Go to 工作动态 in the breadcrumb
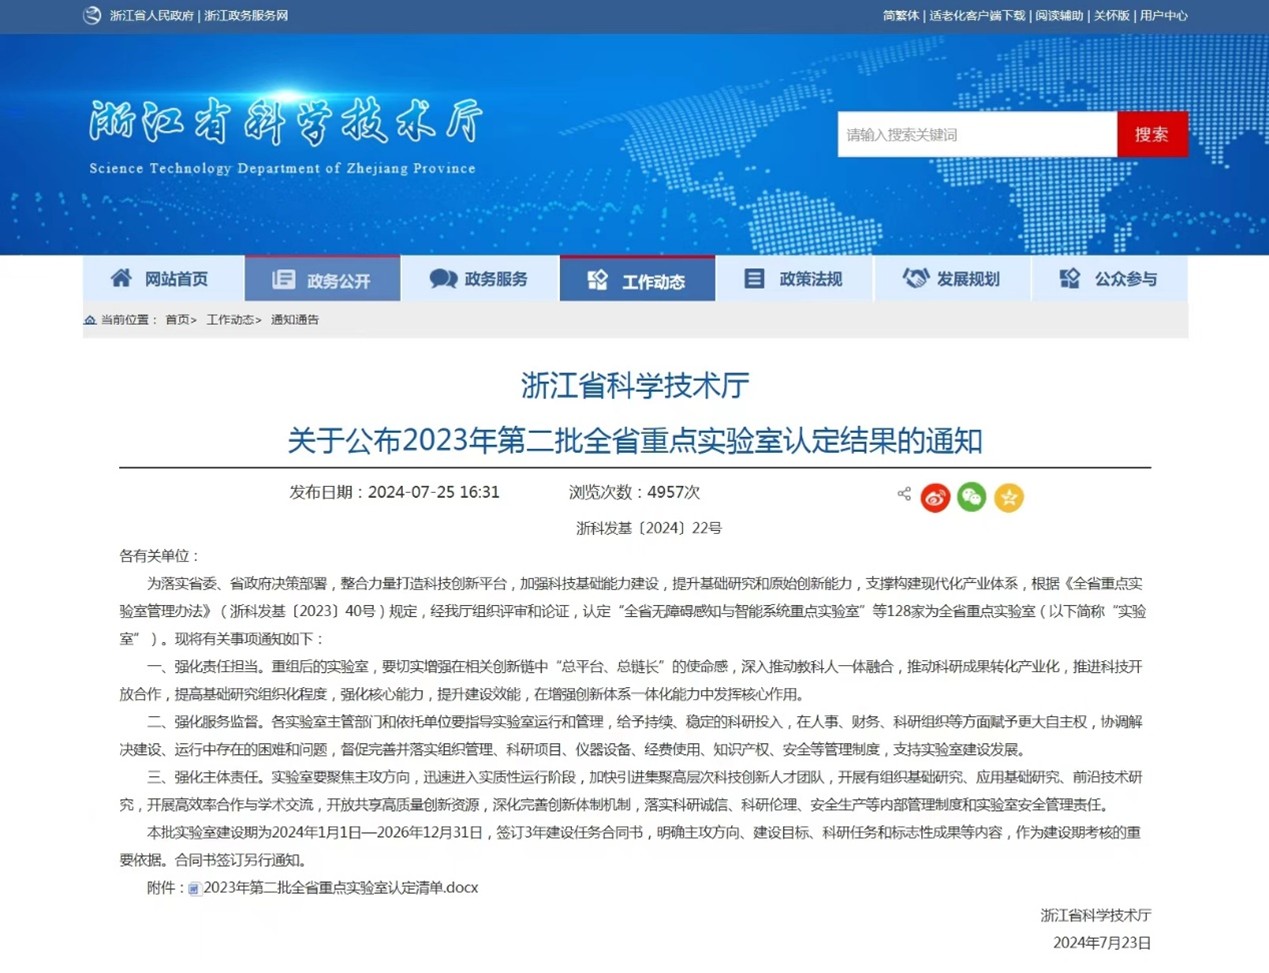The height and width of the screenshot is (973, 1269). (x=230, y=320)
